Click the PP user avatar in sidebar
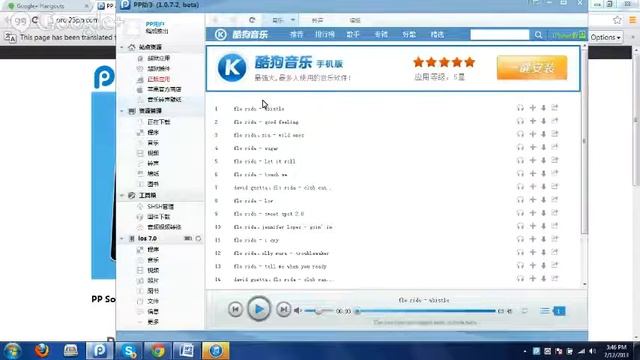Viewport: 640px width, 360px height. 133,27
